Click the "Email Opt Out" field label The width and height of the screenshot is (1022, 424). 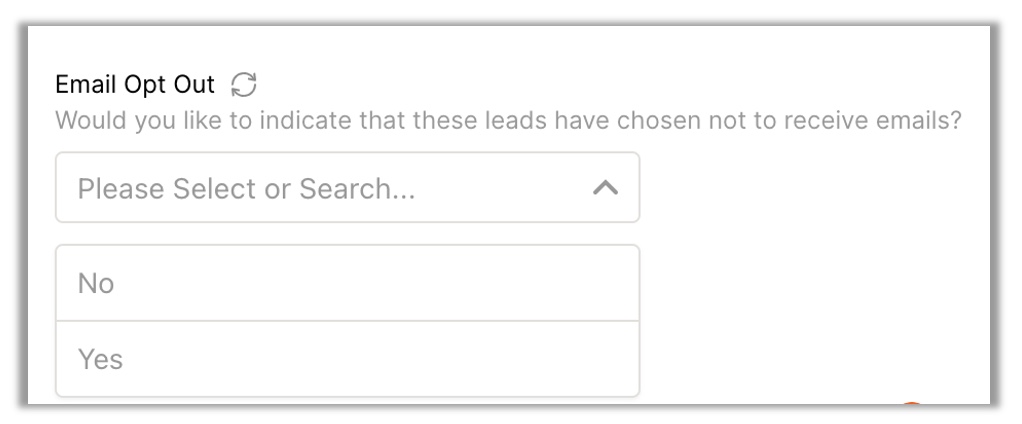134,82
